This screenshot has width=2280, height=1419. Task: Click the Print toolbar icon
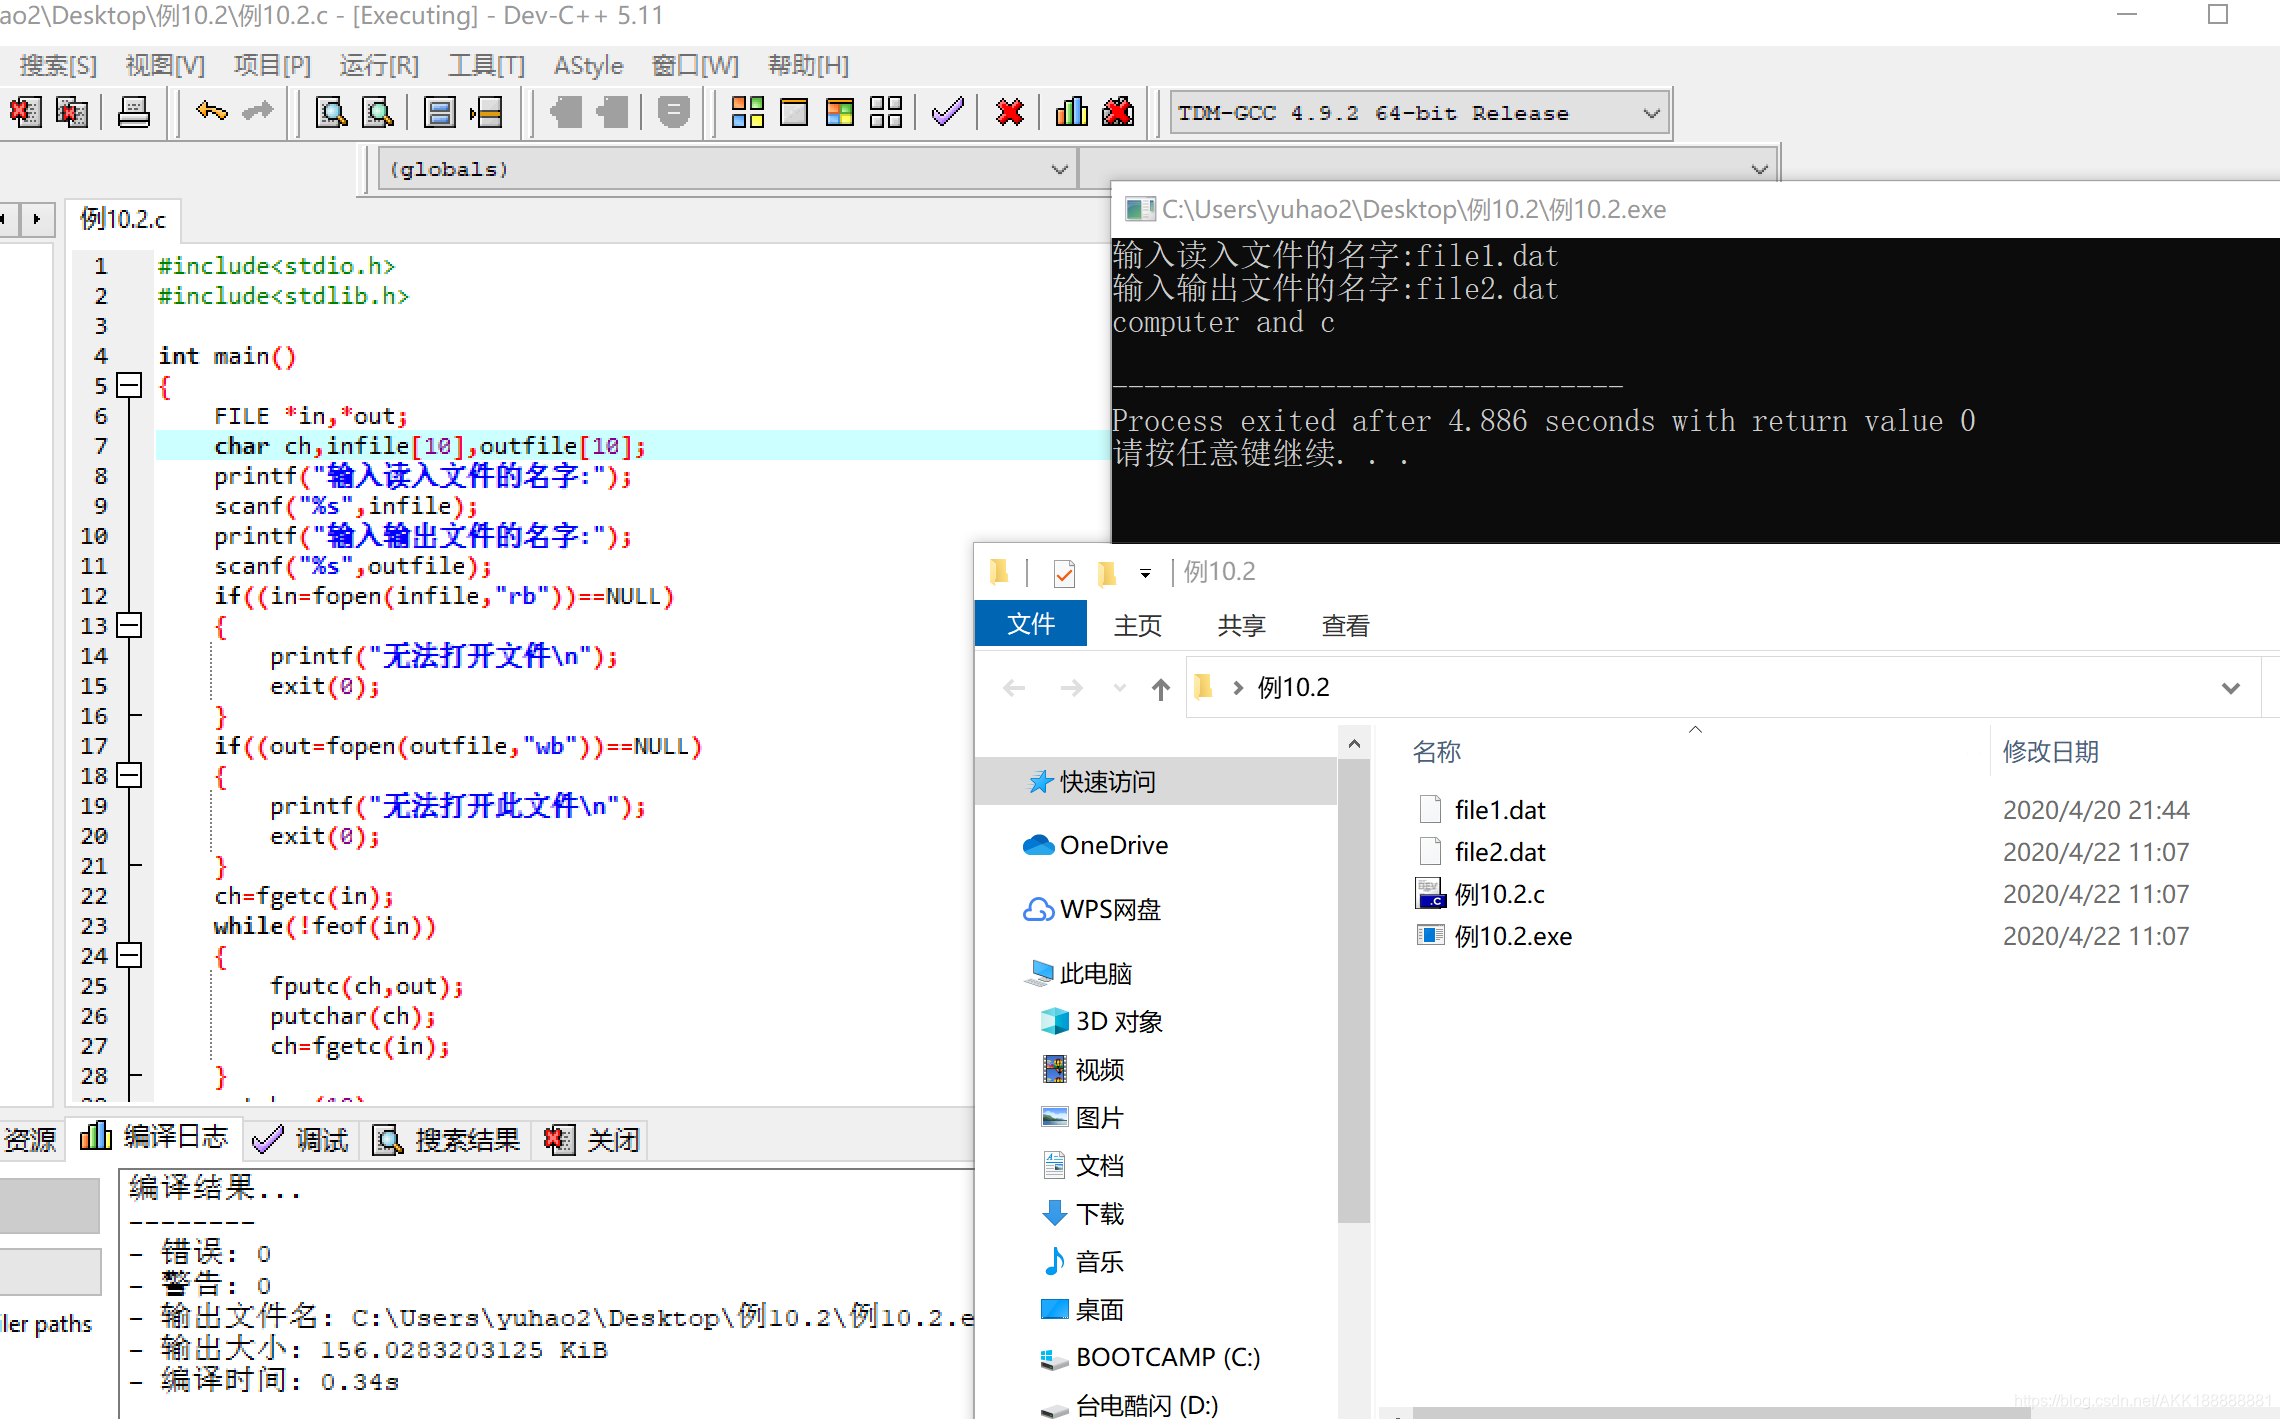click(x=133, y=112)
